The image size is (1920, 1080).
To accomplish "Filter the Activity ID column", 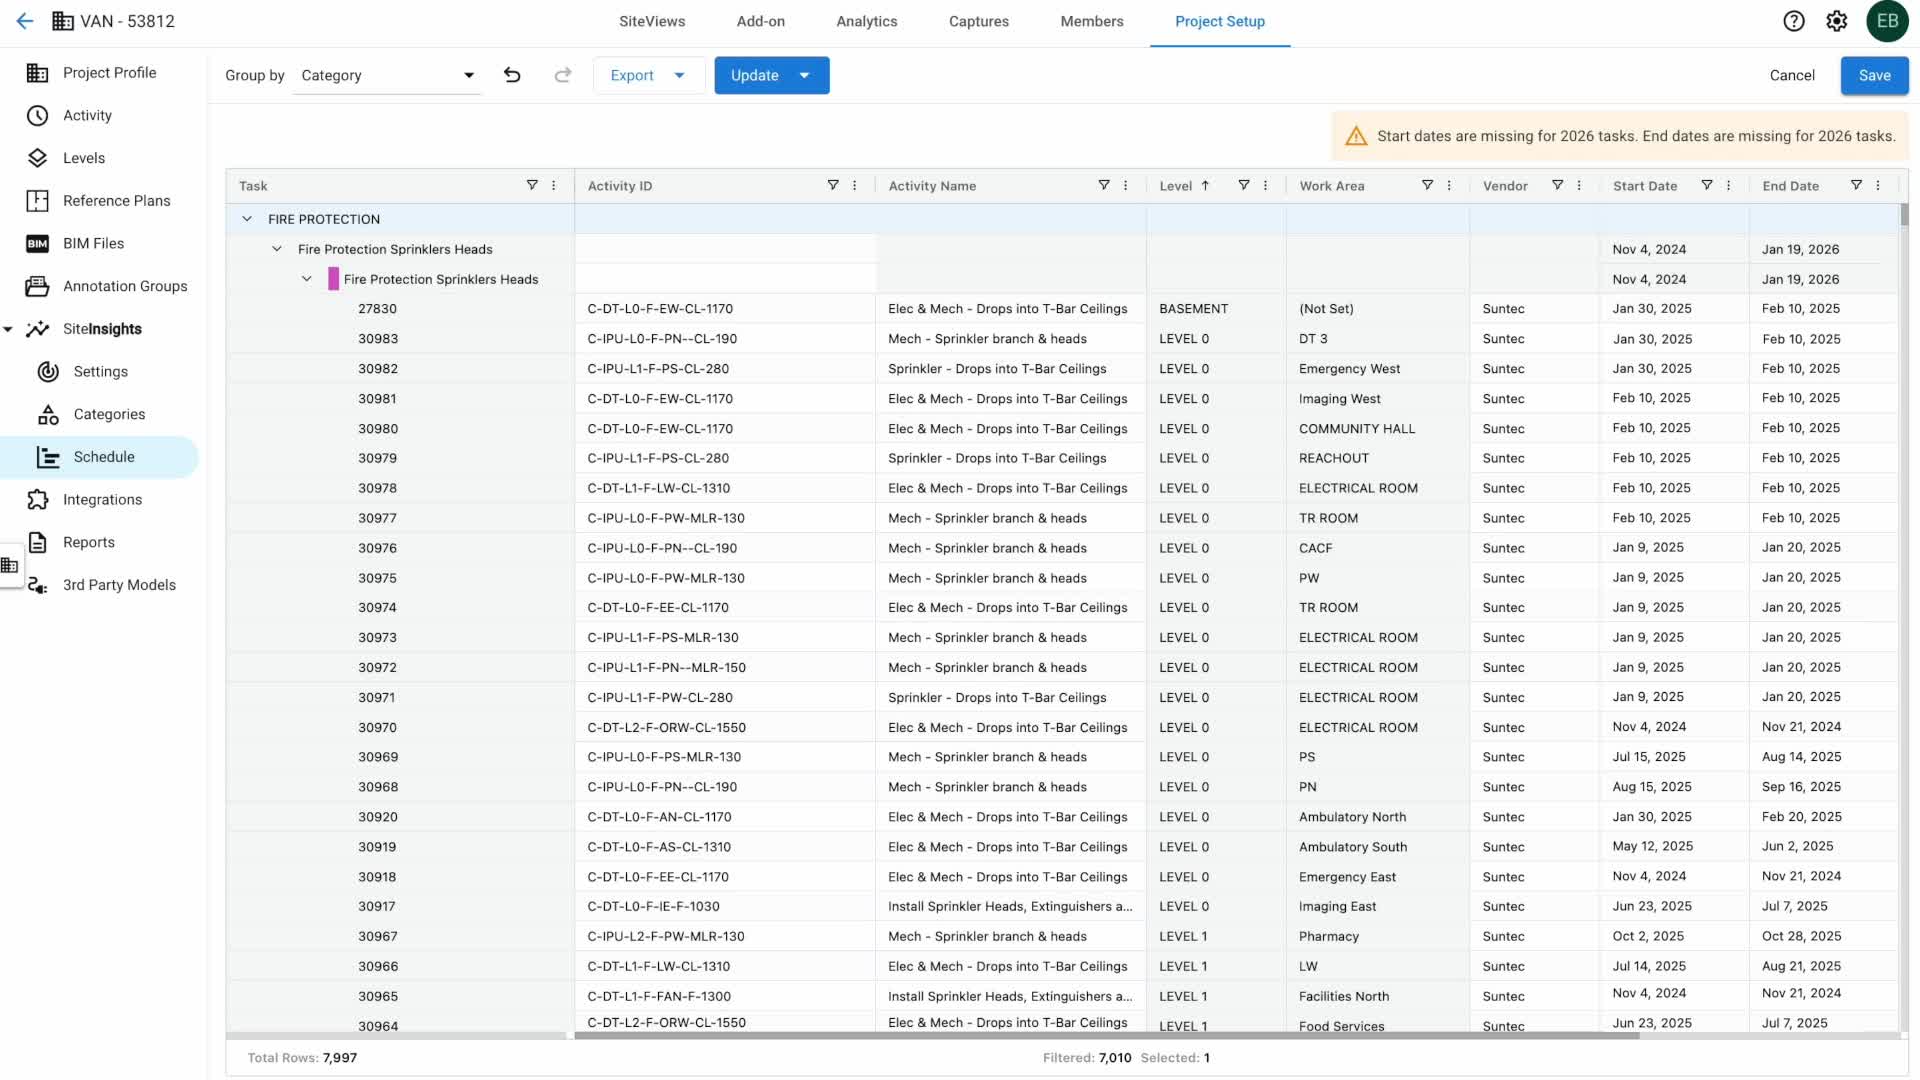I will pyautogui.click(x=833, y=185).
